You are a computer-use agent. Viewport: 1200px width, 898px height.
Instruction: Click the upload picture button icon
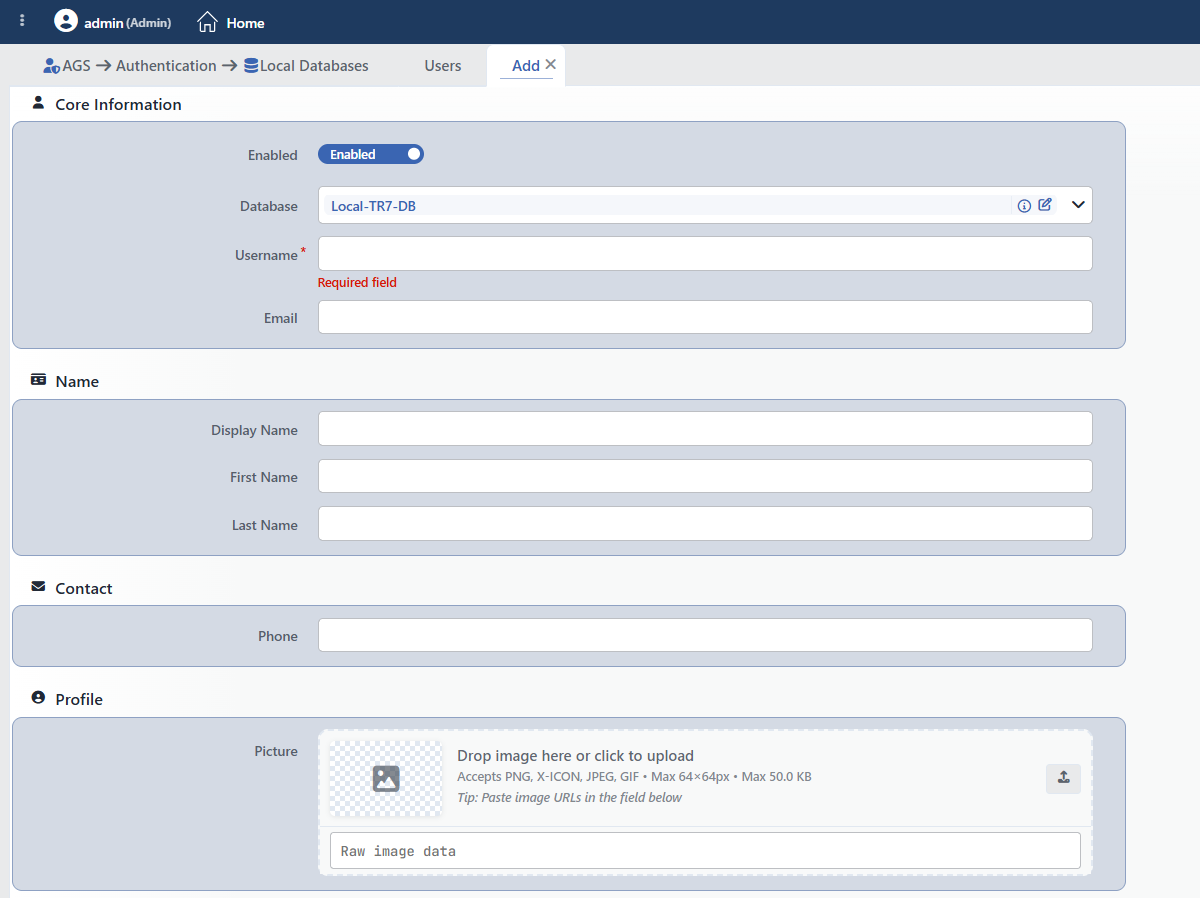[1063, 778]
